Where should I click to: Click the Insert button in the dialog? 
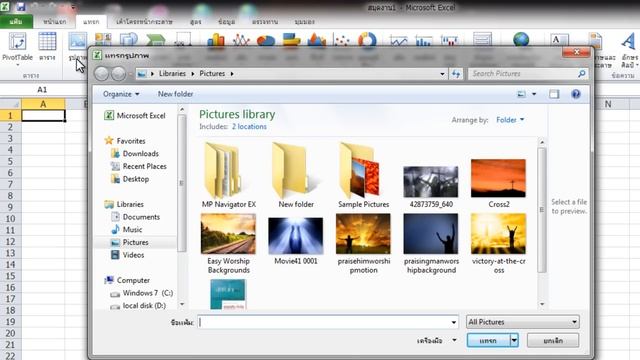(x=489, y=340)
